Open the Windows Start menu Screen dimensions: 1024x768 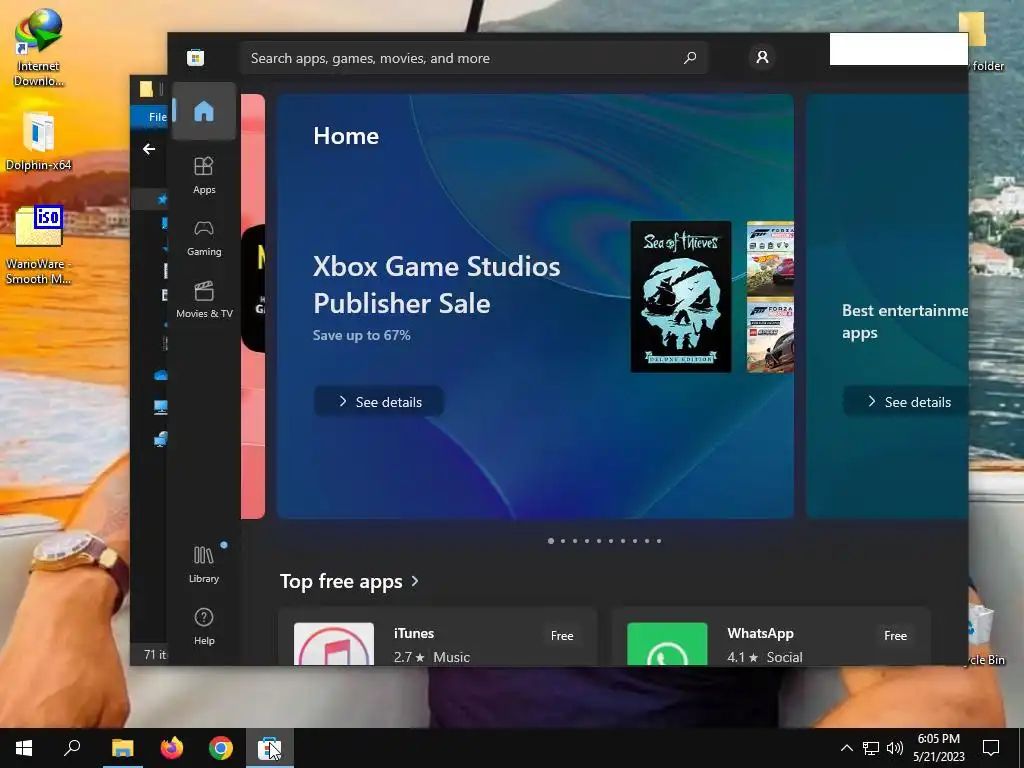pos(24,748)
